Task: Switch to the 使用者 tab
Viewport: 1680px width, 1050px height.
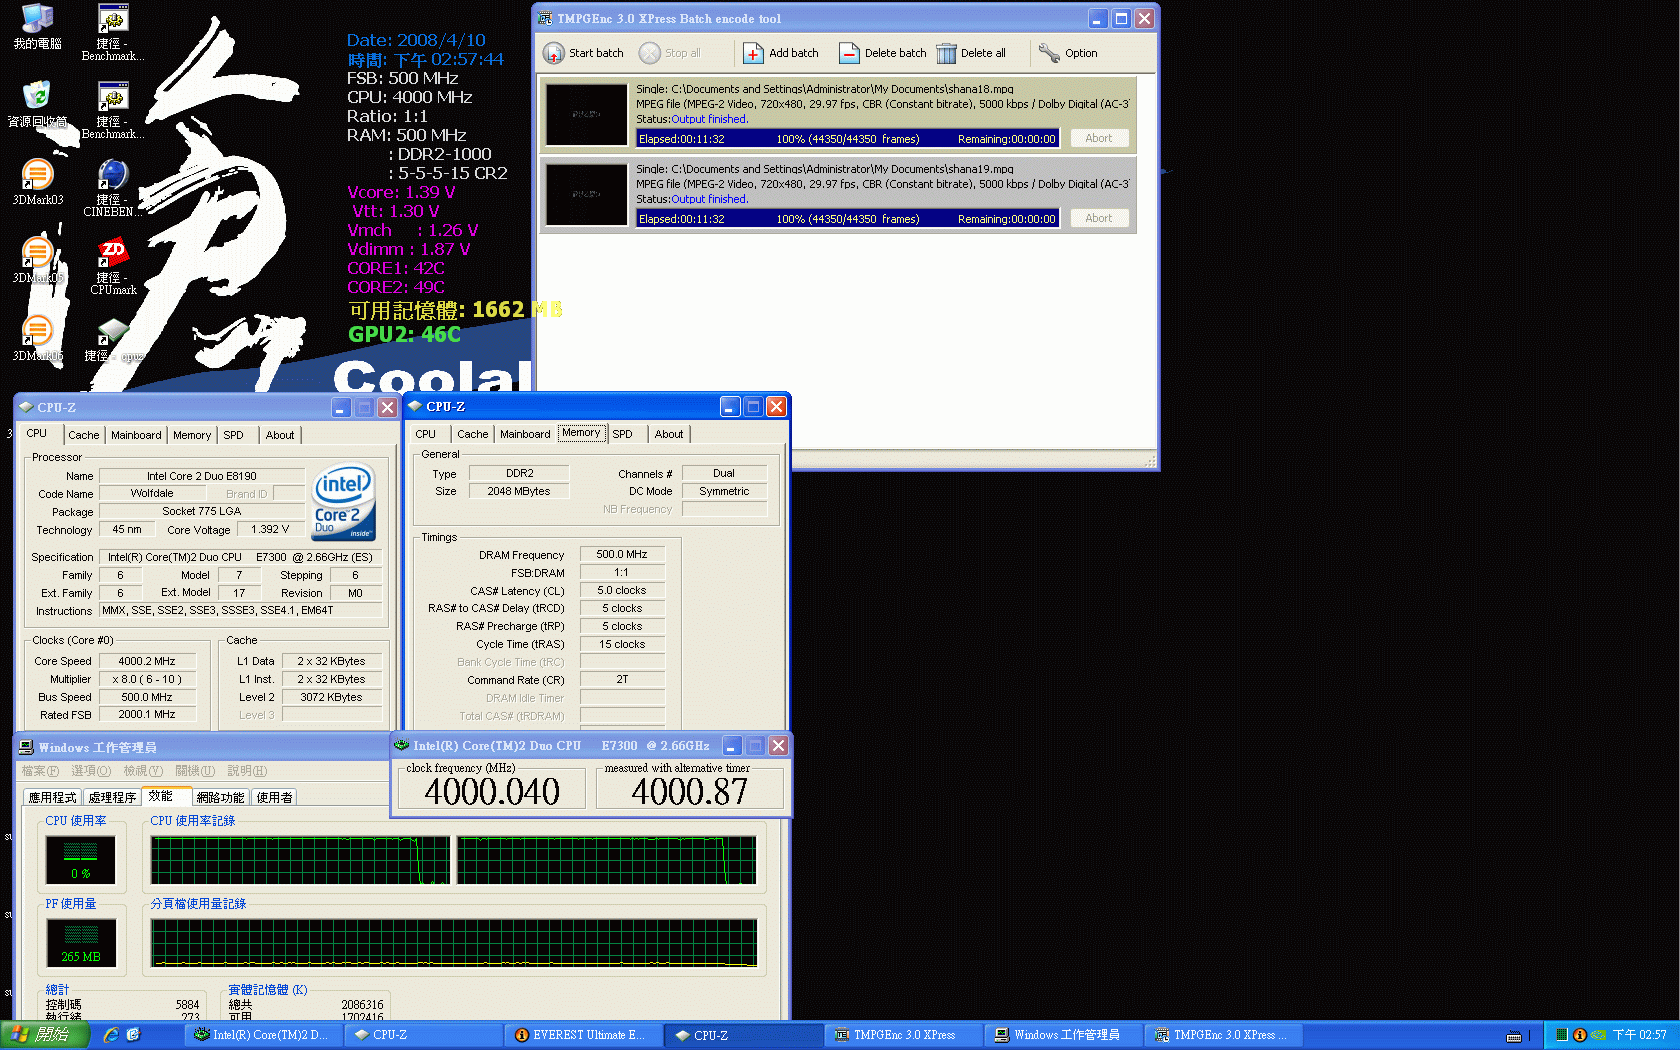Action: tap(274, 797)
